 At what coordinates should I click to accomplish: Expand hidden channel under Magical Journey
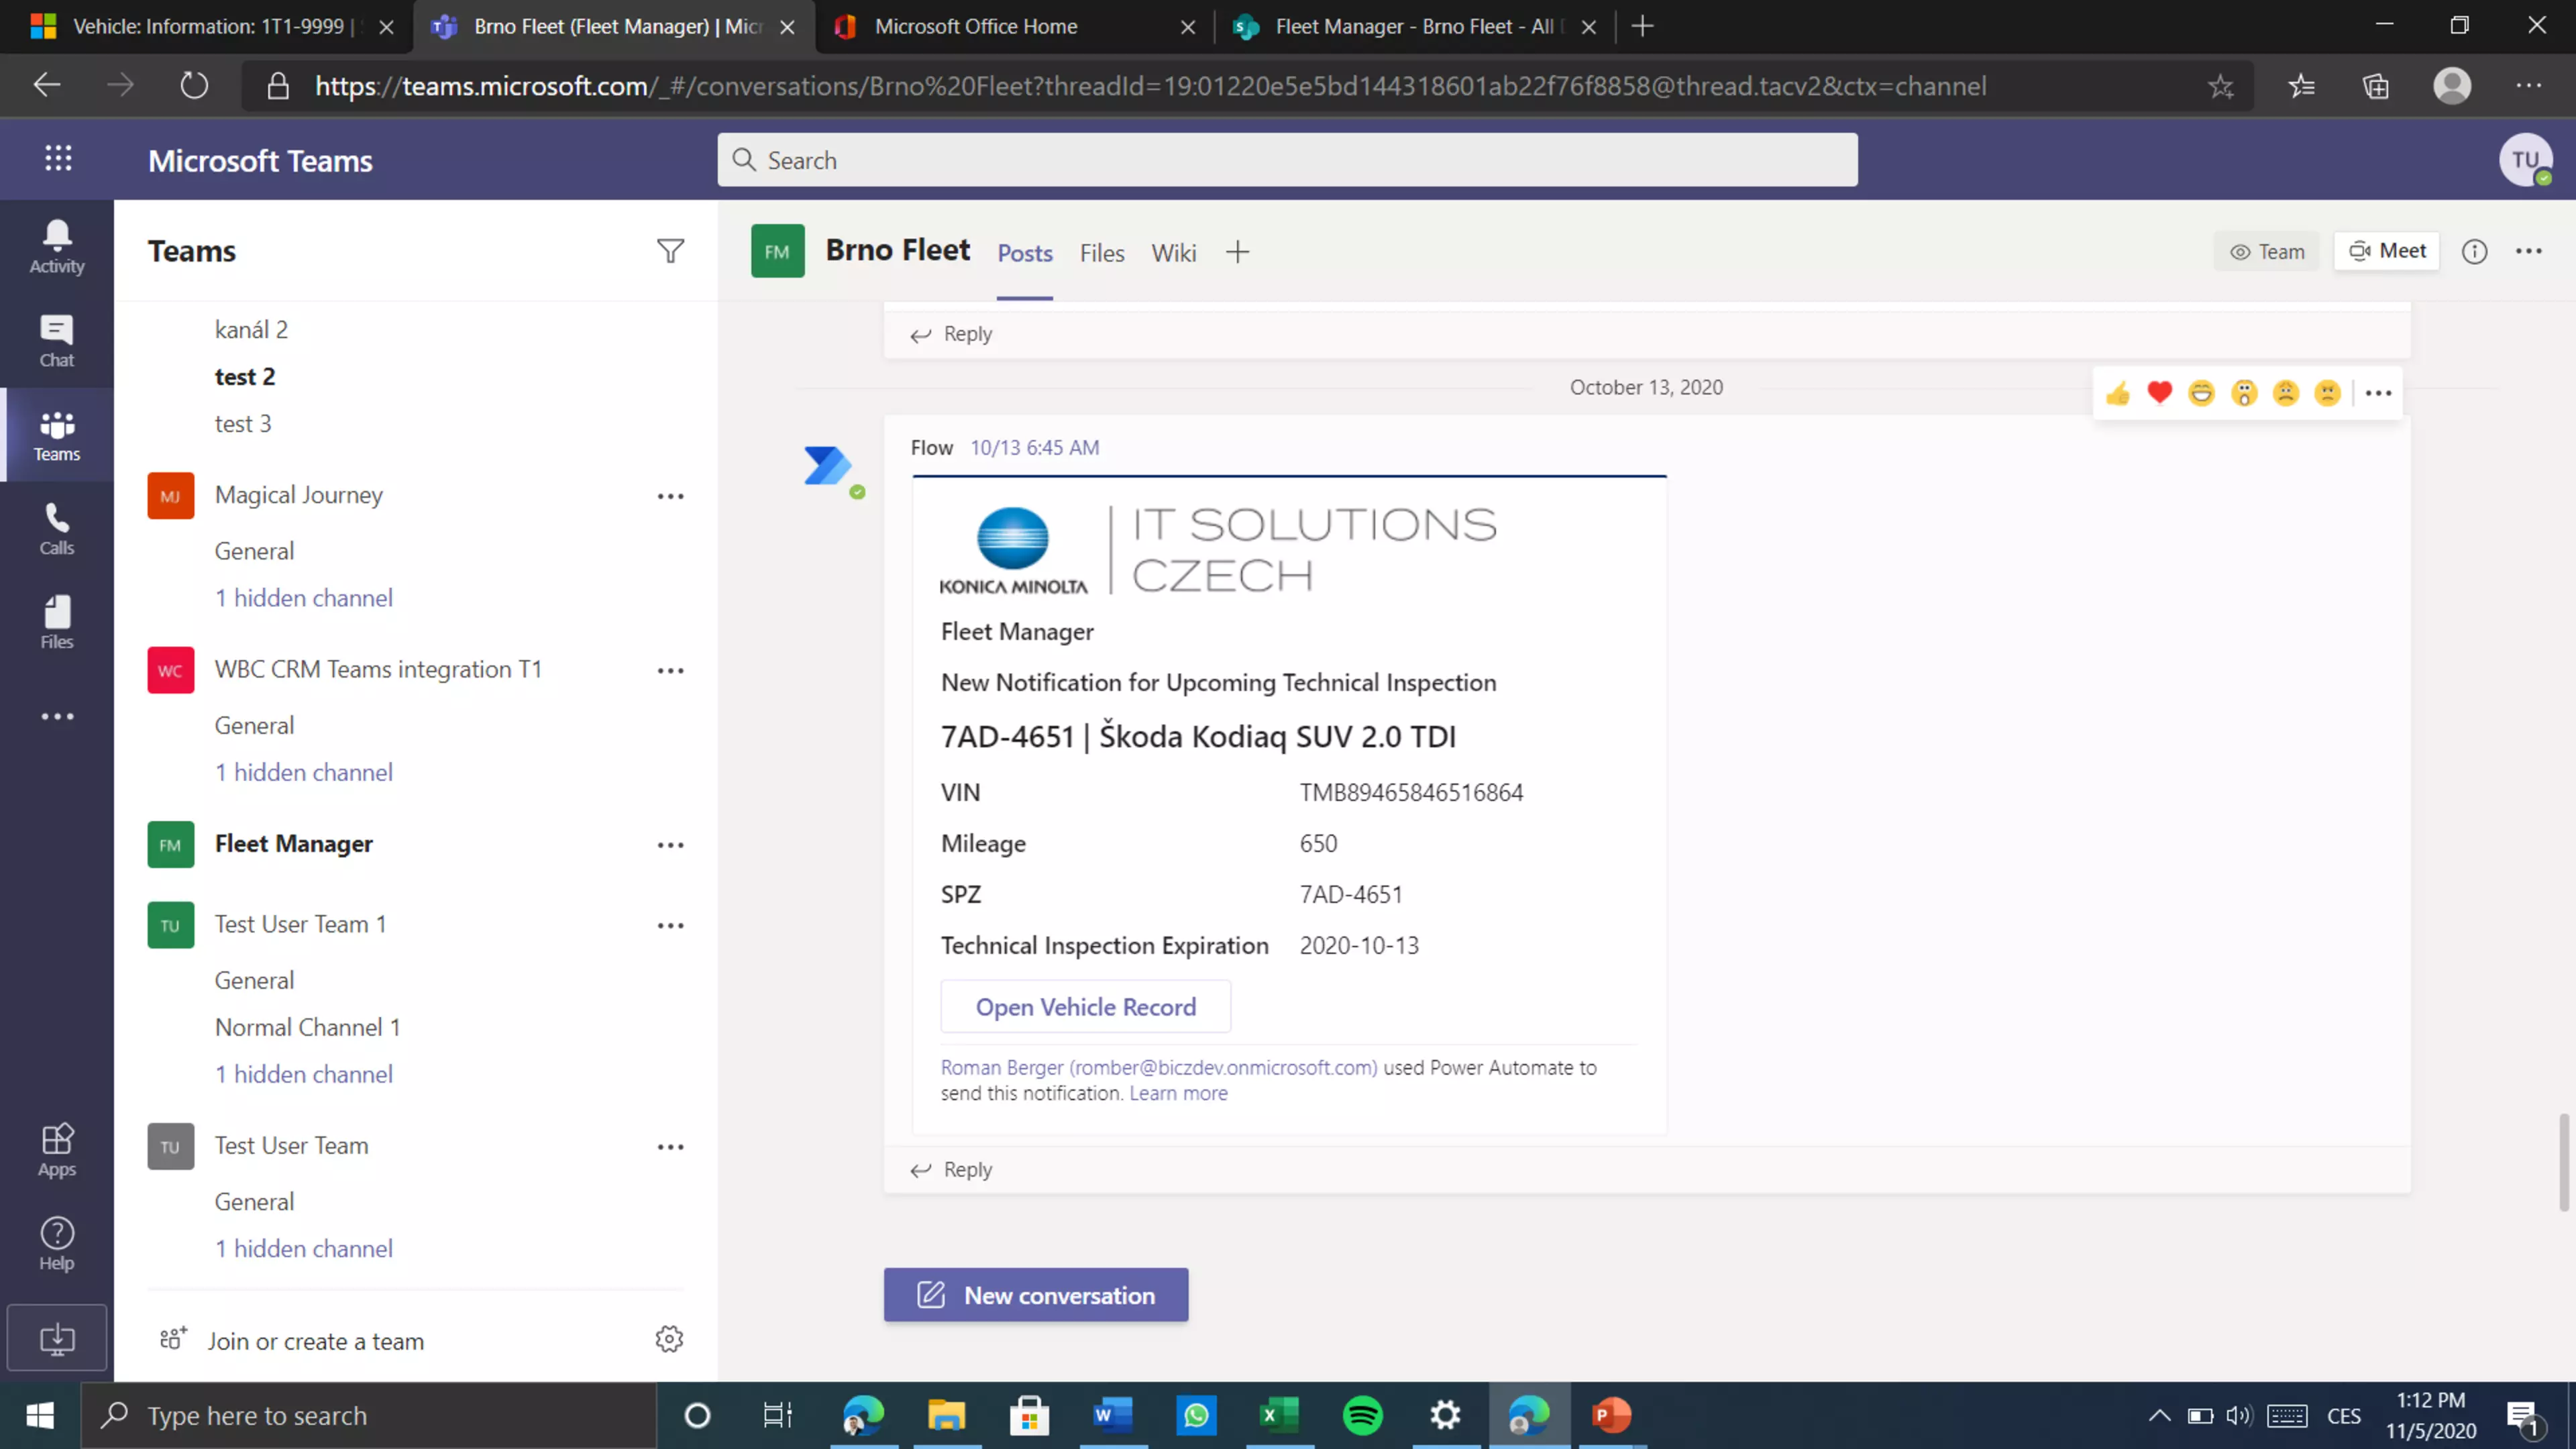(x=303, y=598)
